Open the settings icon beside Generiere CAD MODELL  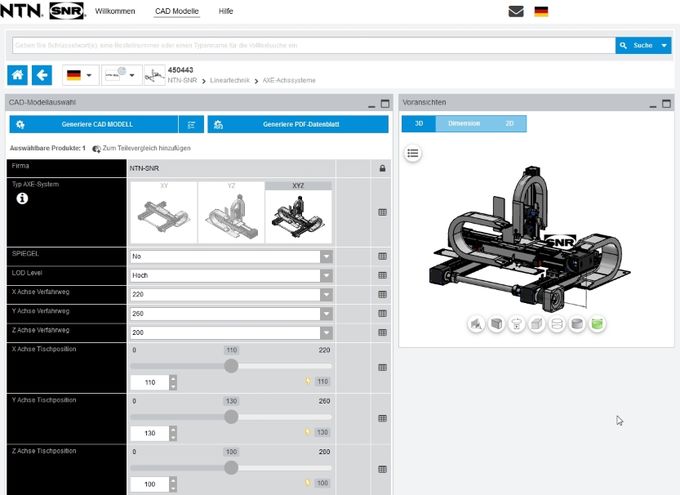point(192,124)
